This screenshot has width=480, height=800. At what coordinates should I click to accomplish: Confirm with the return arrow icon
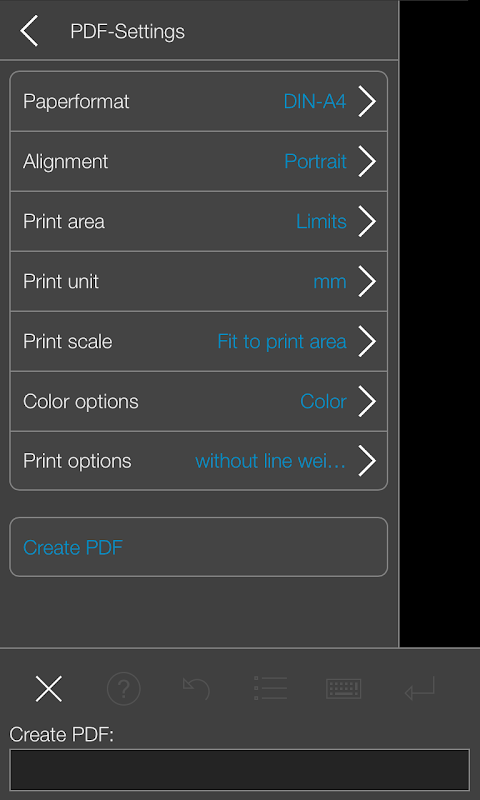(419, 689)
